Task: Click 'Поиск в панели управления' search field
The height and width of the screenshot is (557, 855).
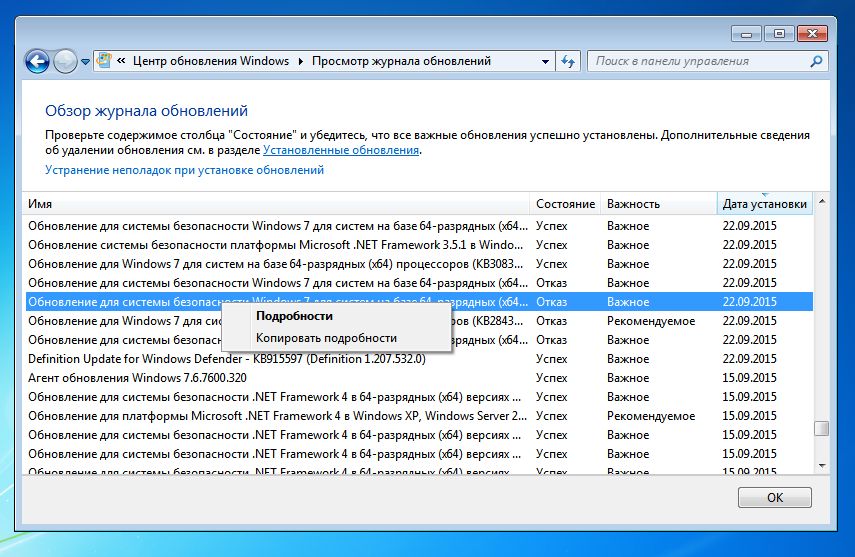Action: tap(699, 61)
